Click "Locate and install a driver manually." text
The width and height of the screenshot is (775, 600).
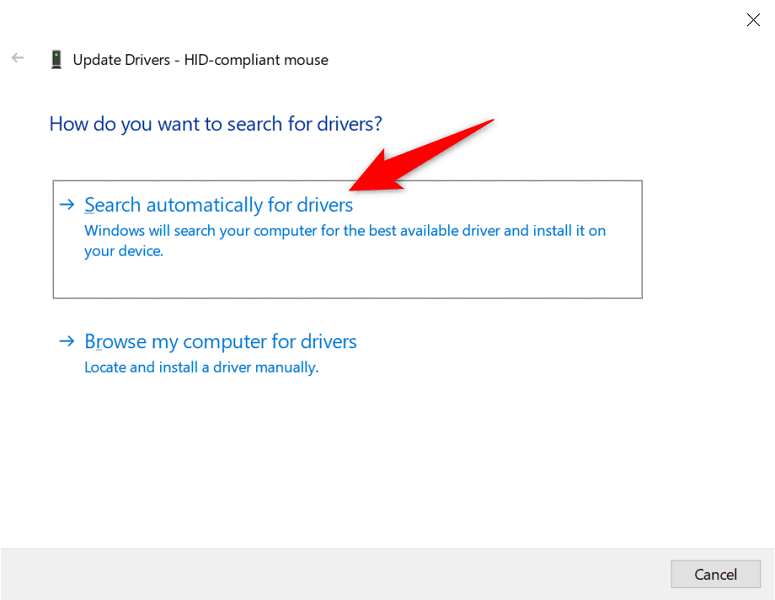(202, 367)
